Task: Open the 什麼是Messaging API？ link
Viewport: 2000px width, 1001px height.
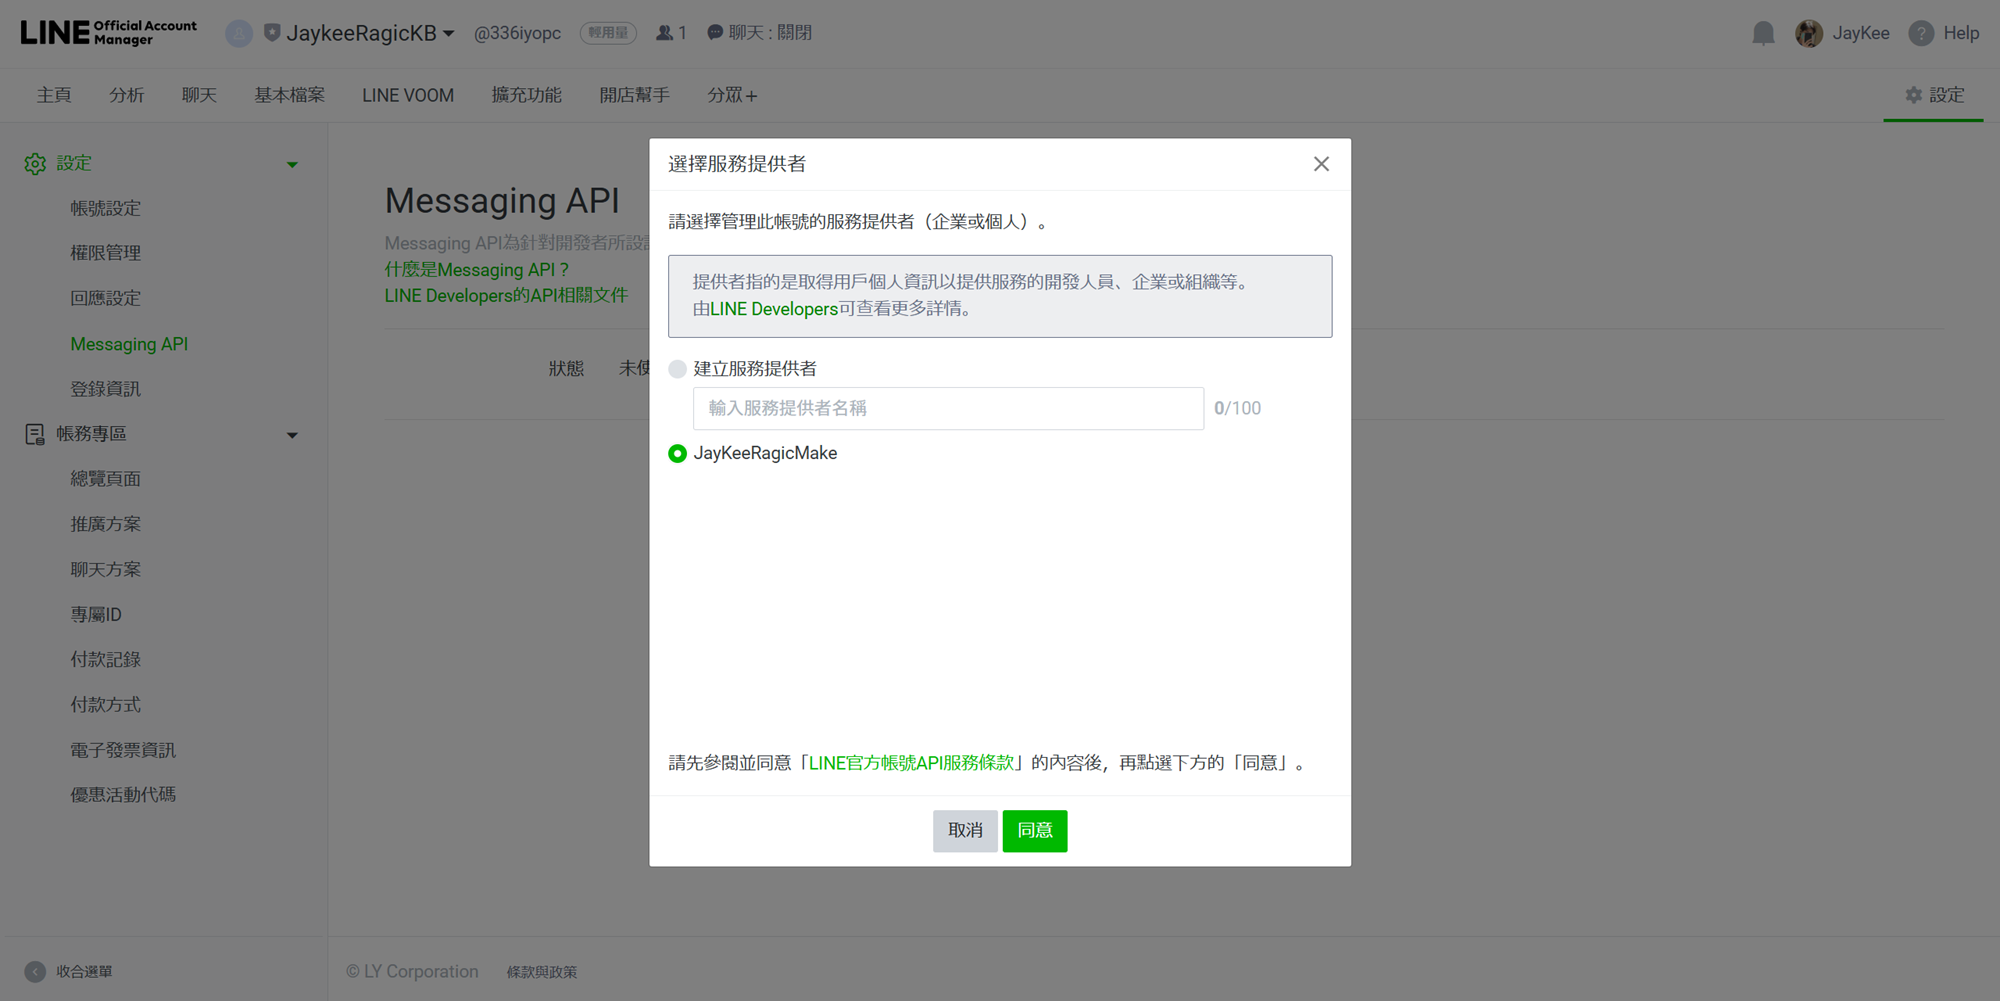Action: pos(477,270)
